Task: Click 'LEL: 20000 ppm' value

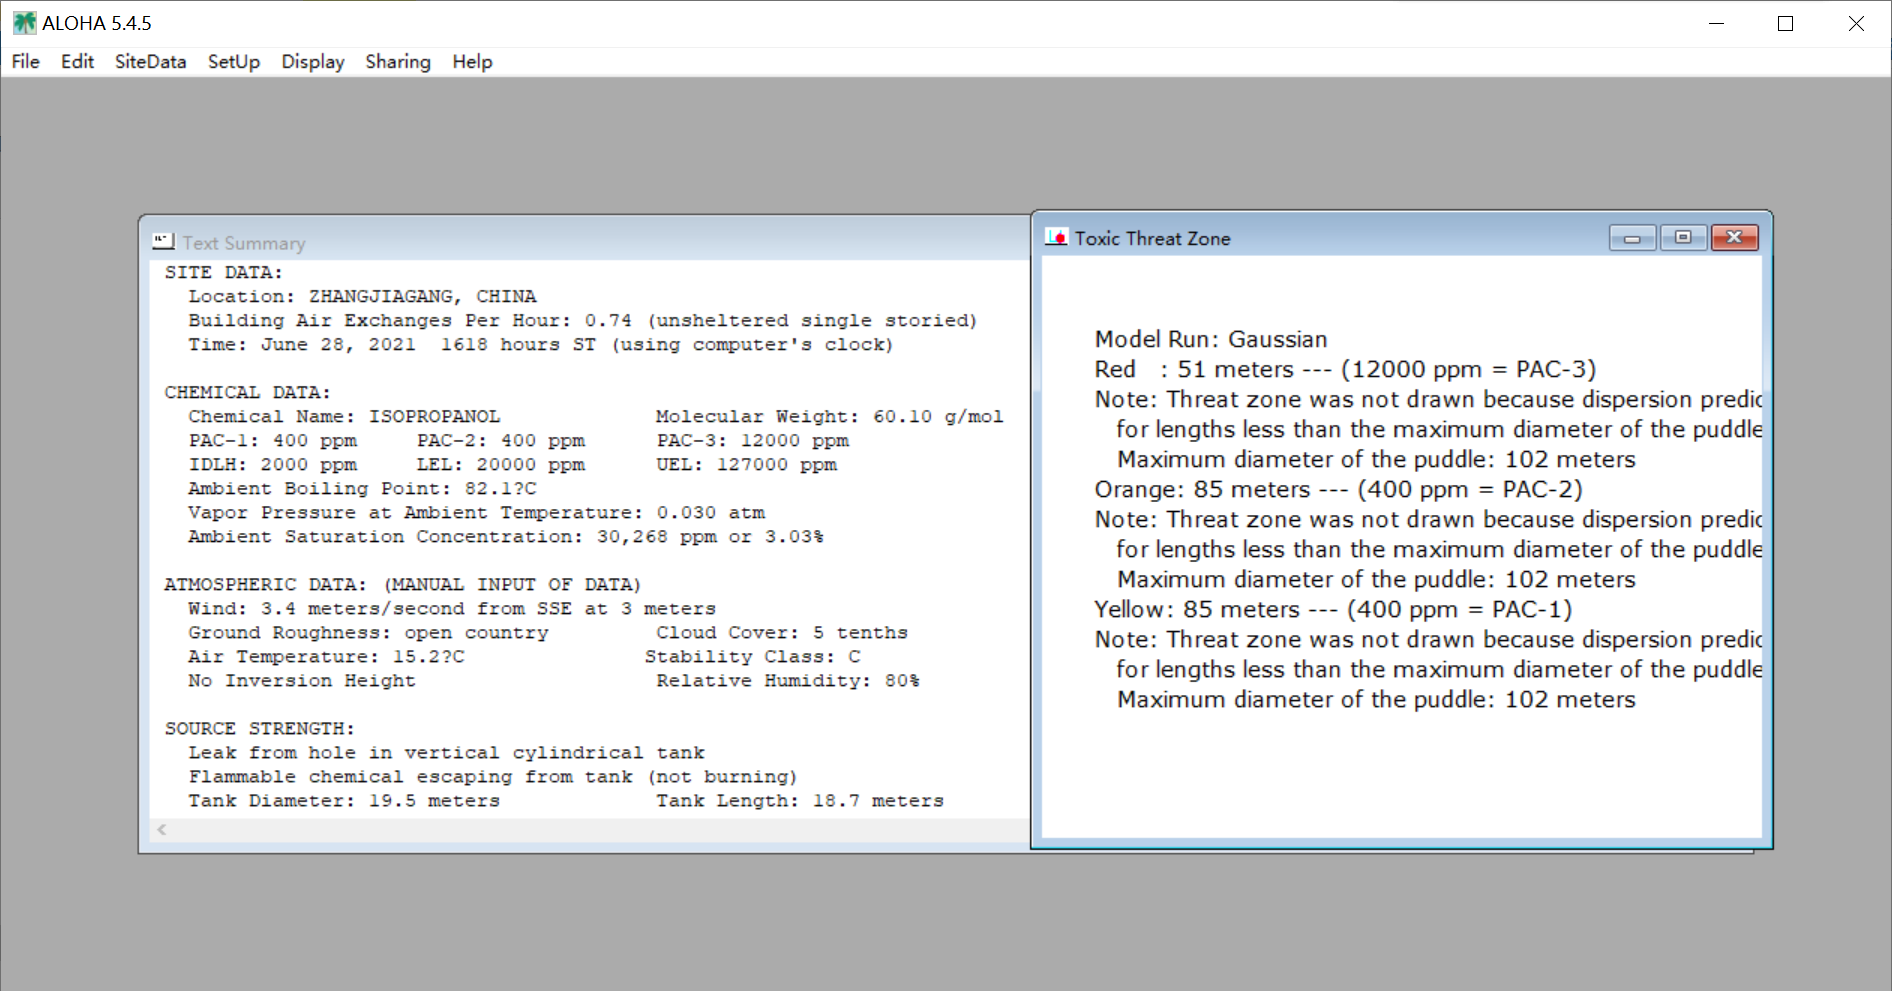Action: [501, 464]
